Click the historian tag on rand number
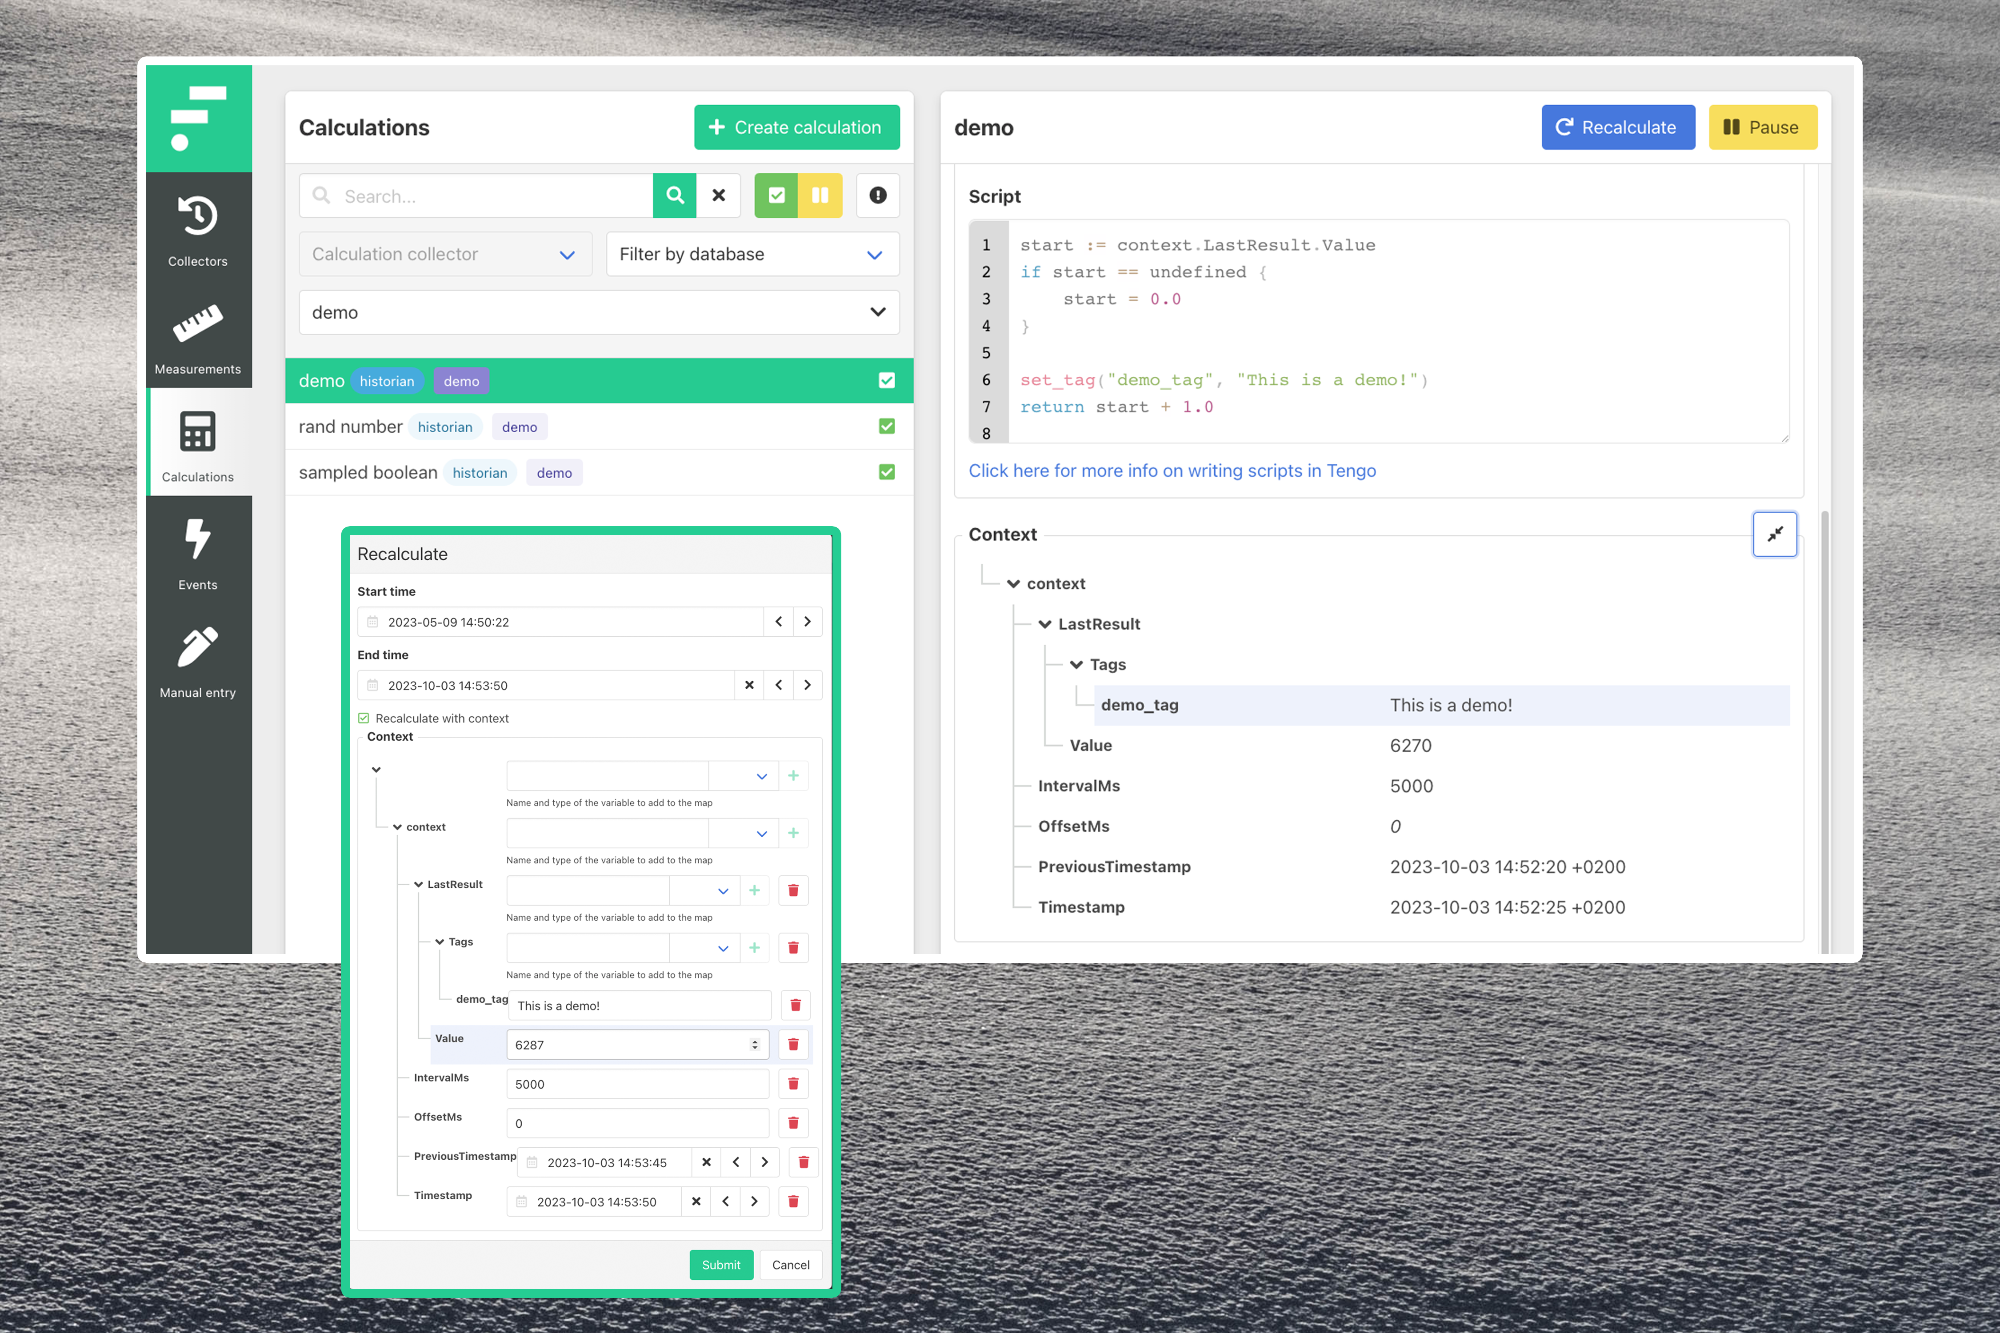Screen dimensions: 2000x1333 [x=445, y=427]
